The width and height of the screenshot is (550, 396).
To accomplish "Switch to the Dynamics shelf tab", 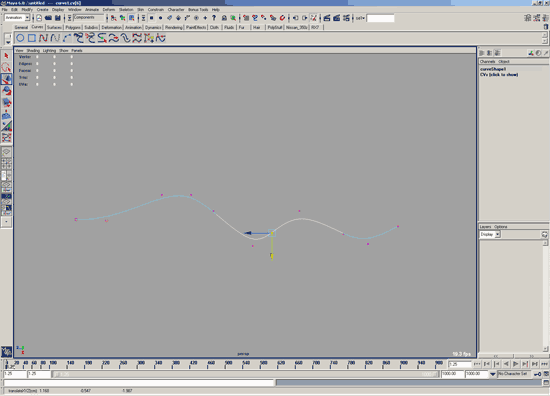I will 153,27.
